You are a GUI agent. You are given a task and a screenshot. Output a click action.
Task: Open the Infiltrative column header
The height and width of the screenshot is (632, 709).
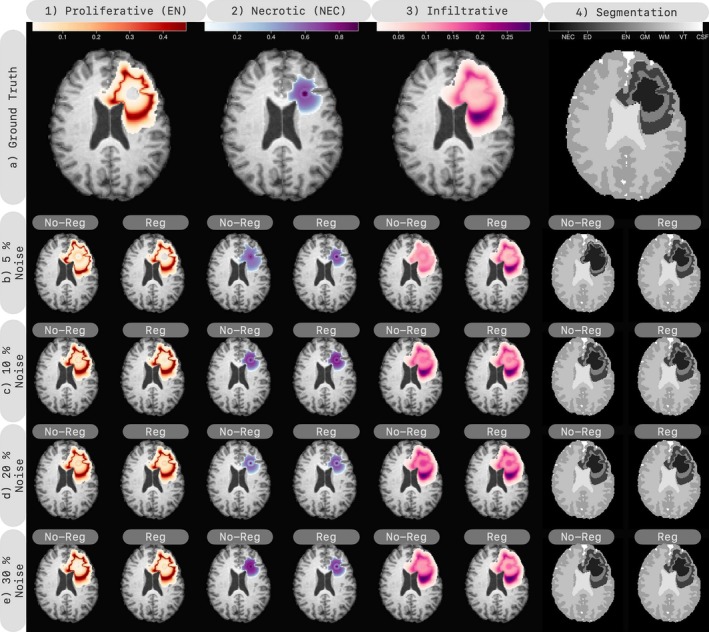pos(457,11)
